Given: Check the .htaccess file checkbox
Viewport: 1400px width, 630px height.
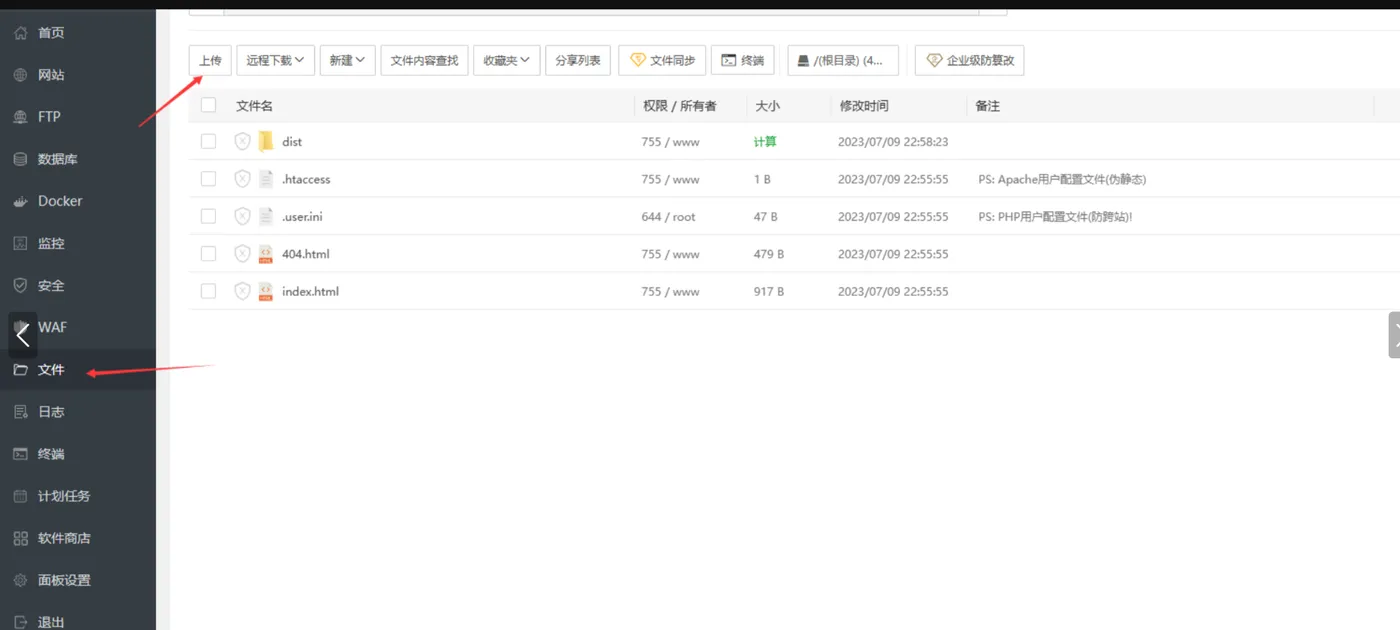Looking at the screenshot, I should pos(208,179).
